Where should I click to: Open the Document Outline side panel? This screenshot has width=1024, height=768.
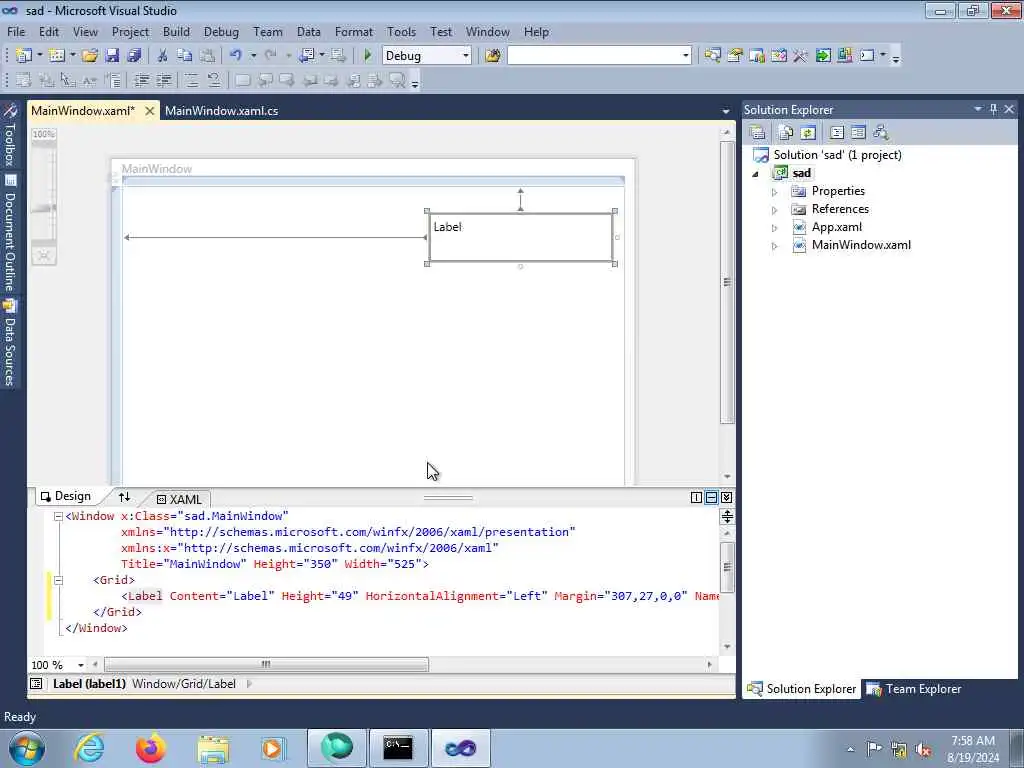click(x=10, y=233)
